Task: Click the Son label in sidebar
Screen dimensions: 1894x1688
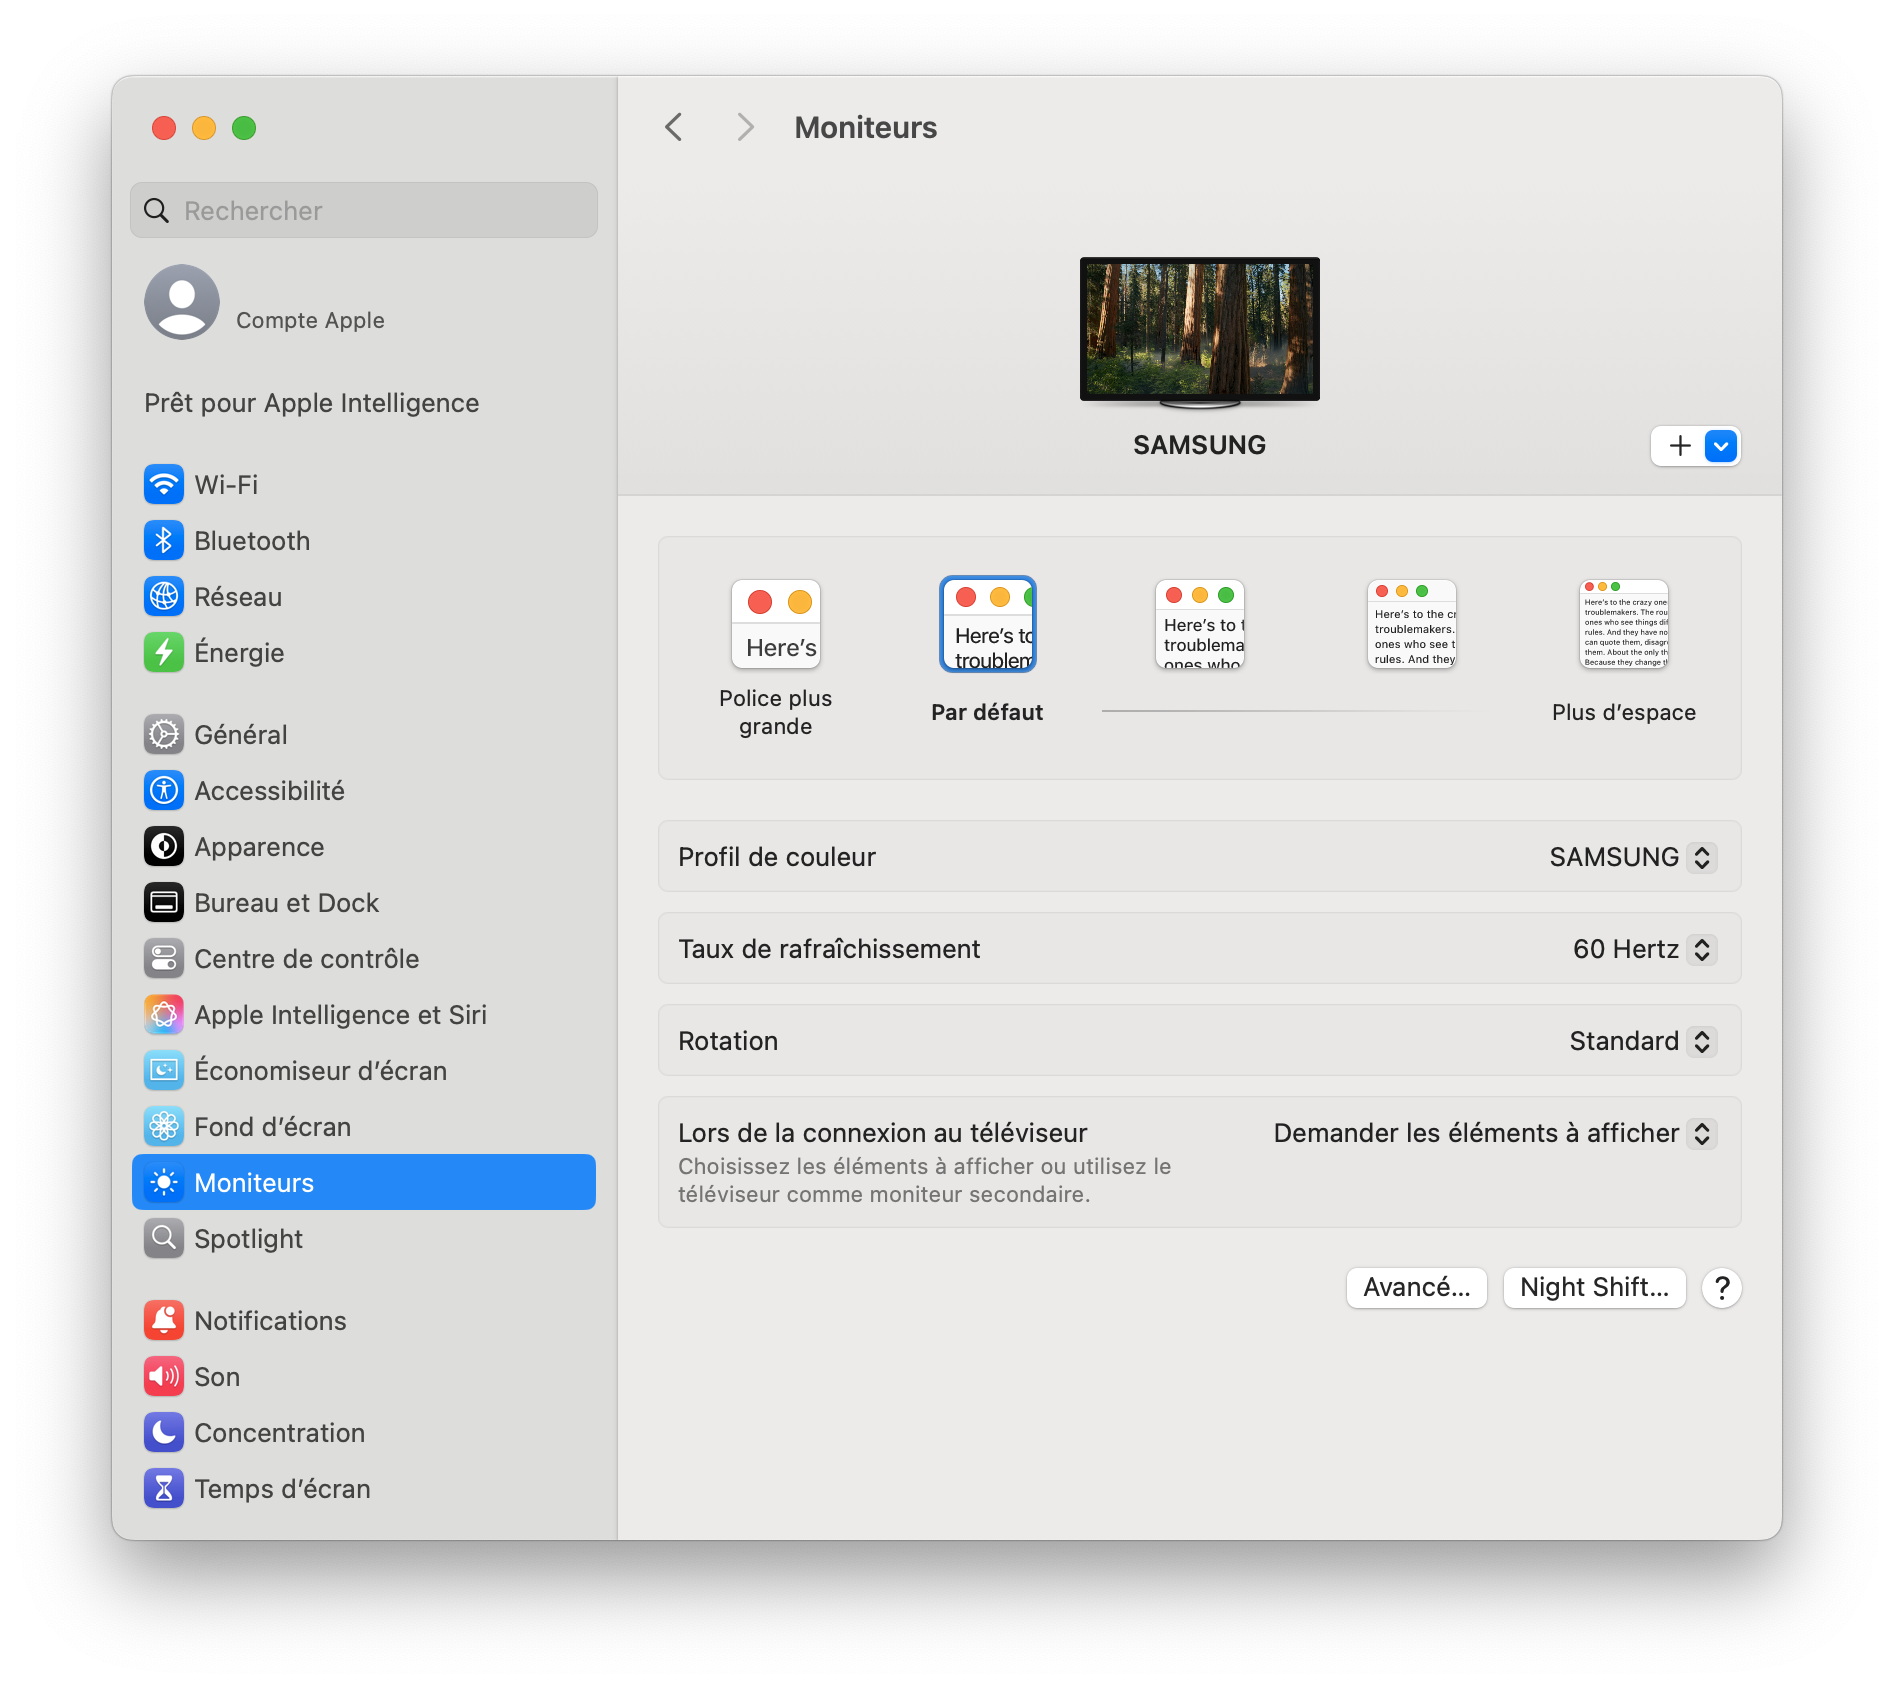Action: click(217, 1377)
